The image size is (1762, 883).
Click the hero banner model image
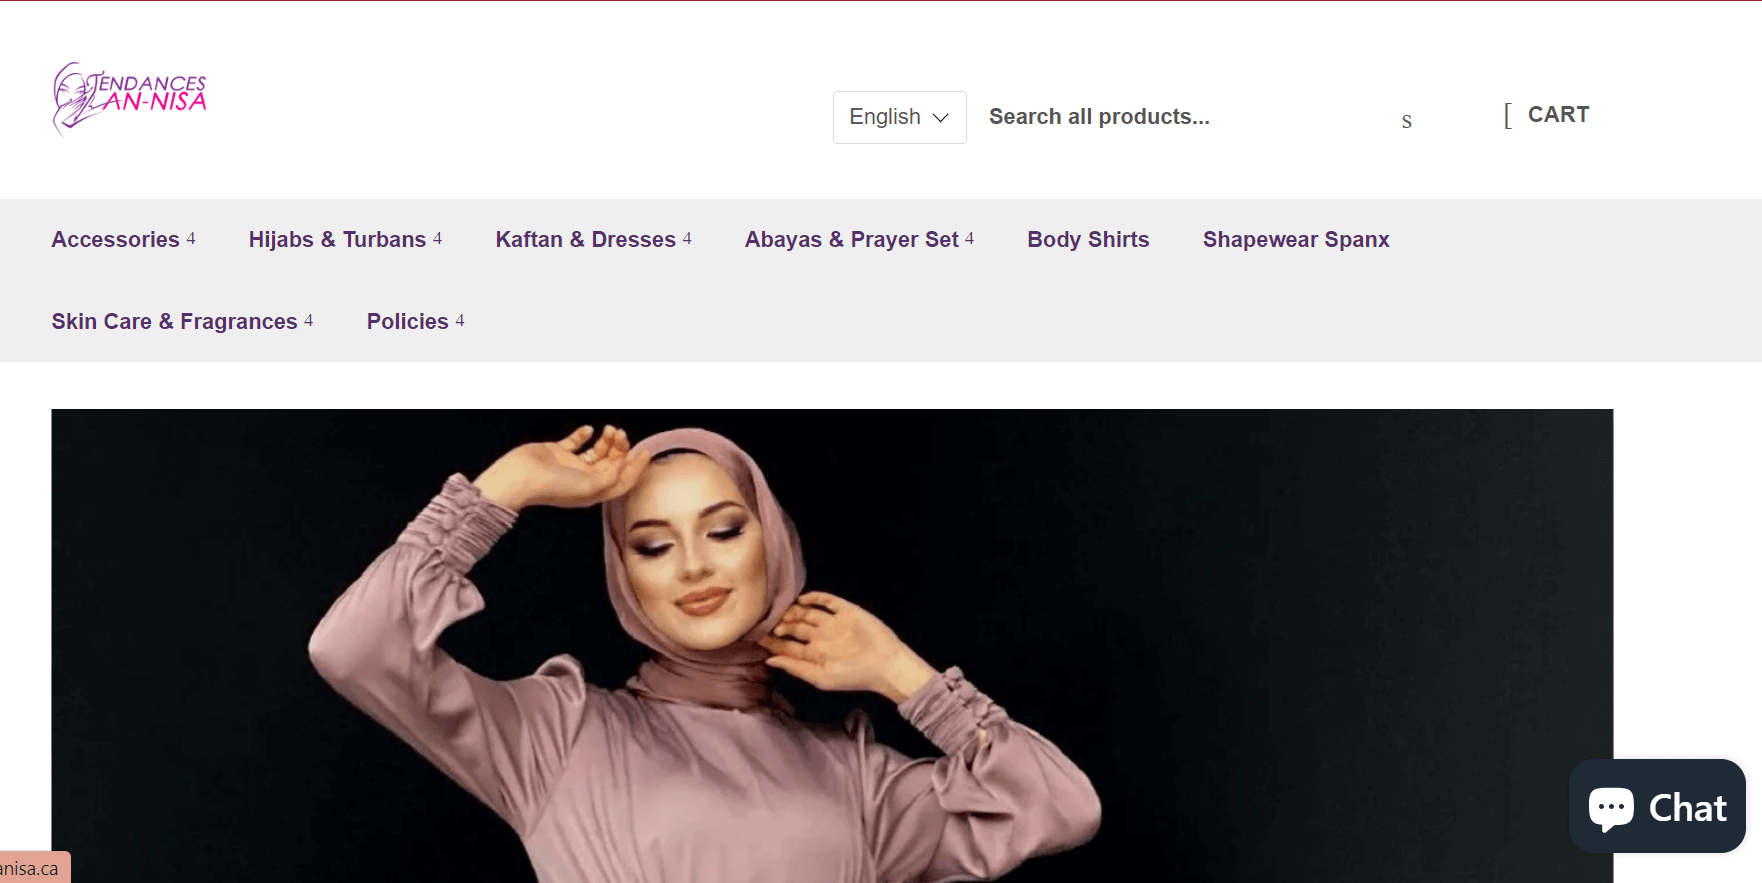832,646
